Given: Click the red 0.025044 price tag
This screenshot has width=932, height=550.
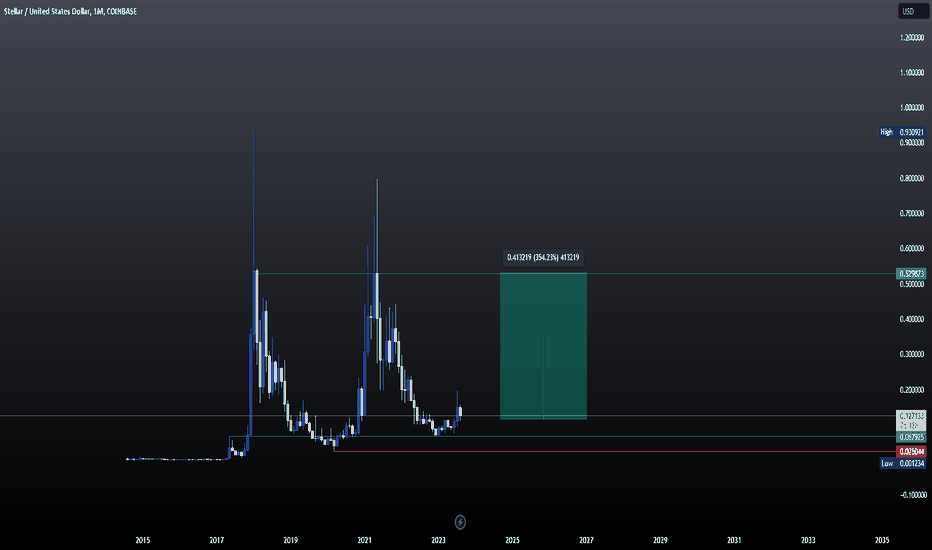Looking at the screenshot, I should pyautogui.click(x=911, y=452).
